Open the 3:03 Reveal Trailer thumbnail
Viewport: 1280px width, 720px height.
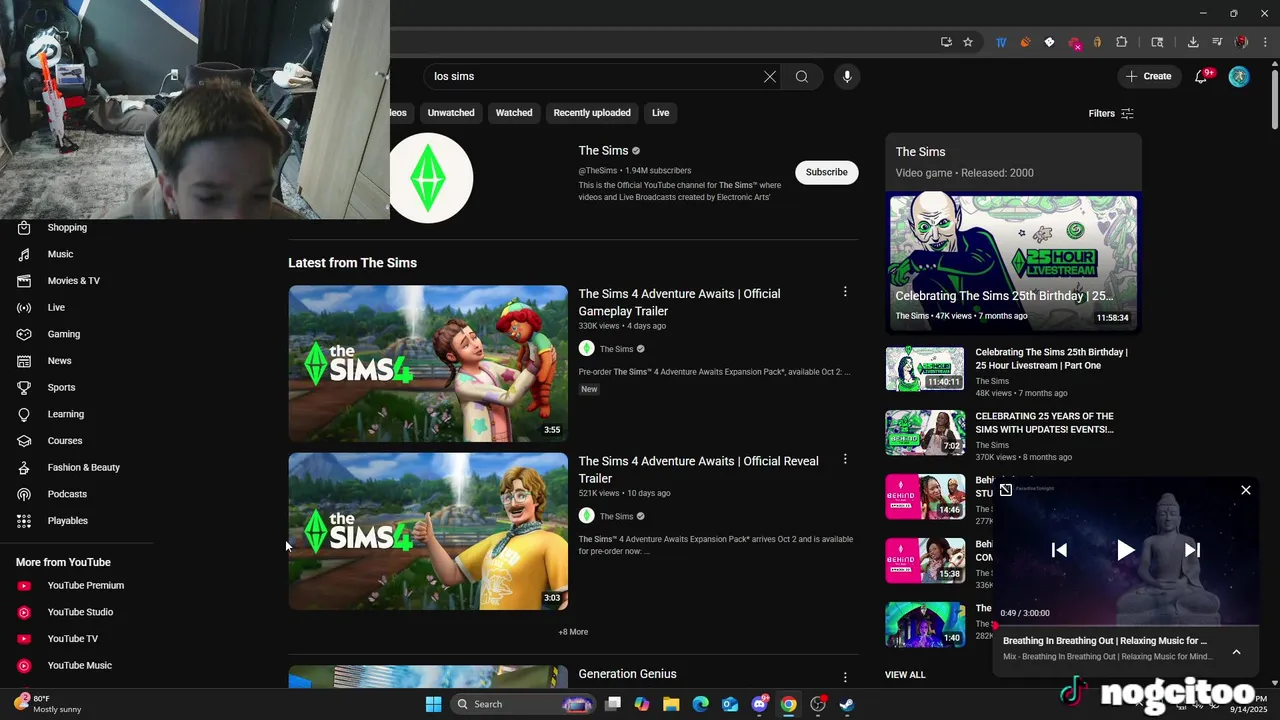(x=428, y=531)
